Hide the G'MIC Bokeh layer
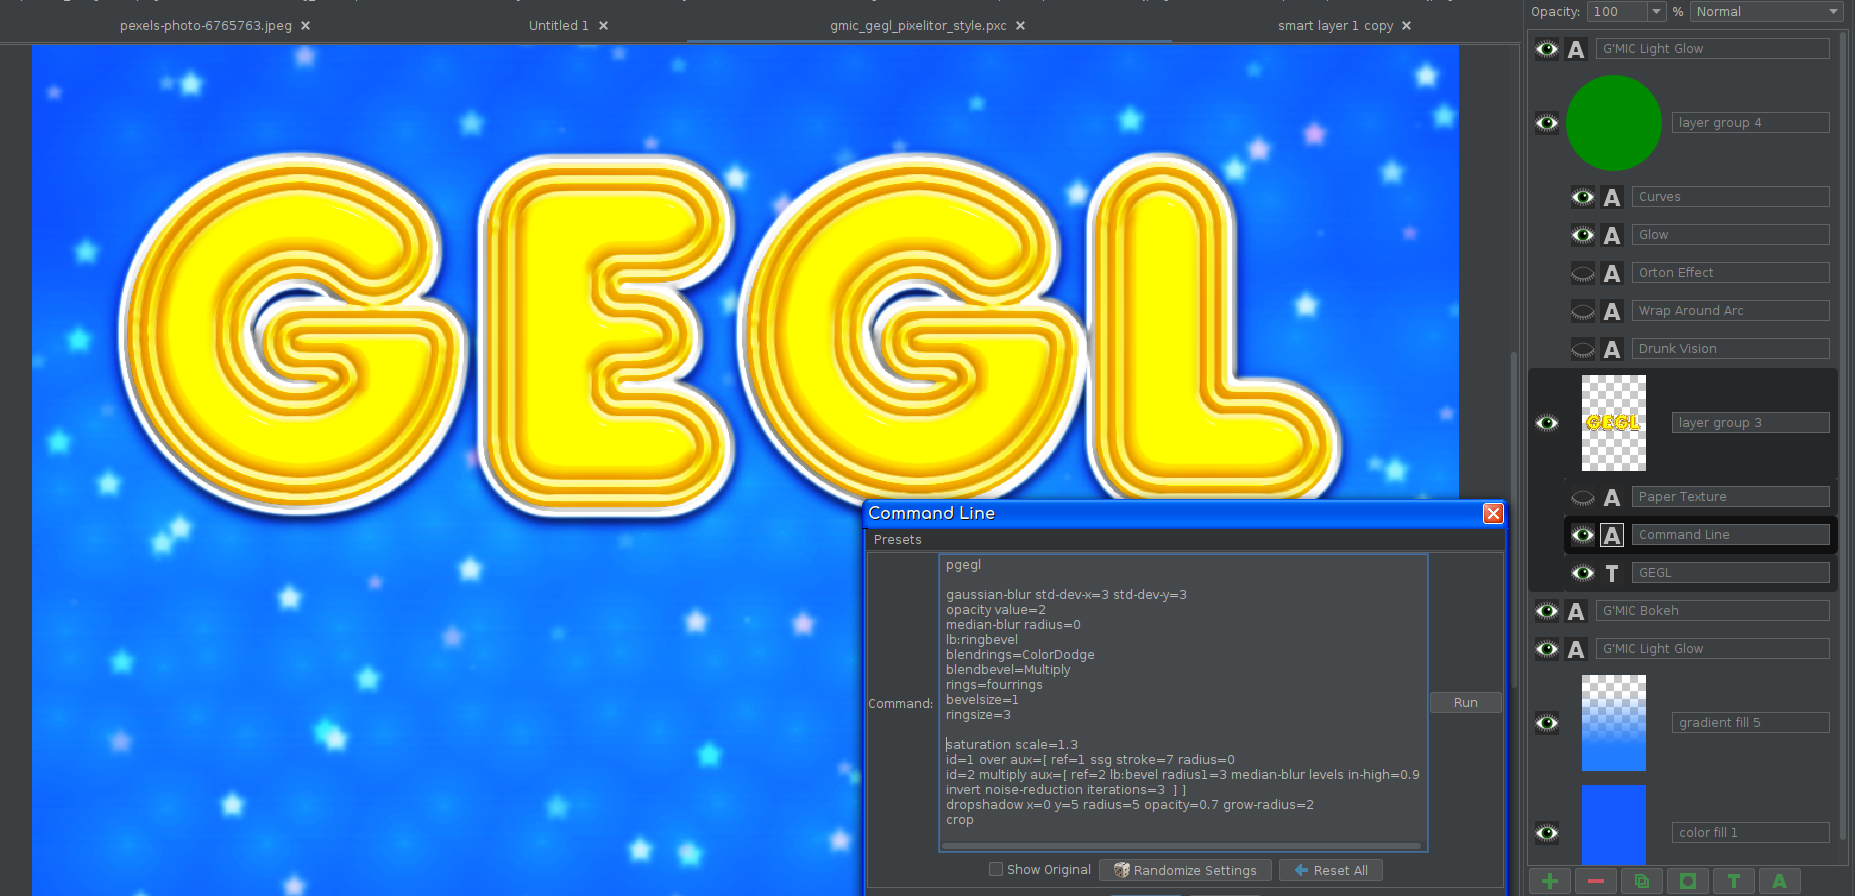The image size is (1855, 896). tap(1547, 611)
